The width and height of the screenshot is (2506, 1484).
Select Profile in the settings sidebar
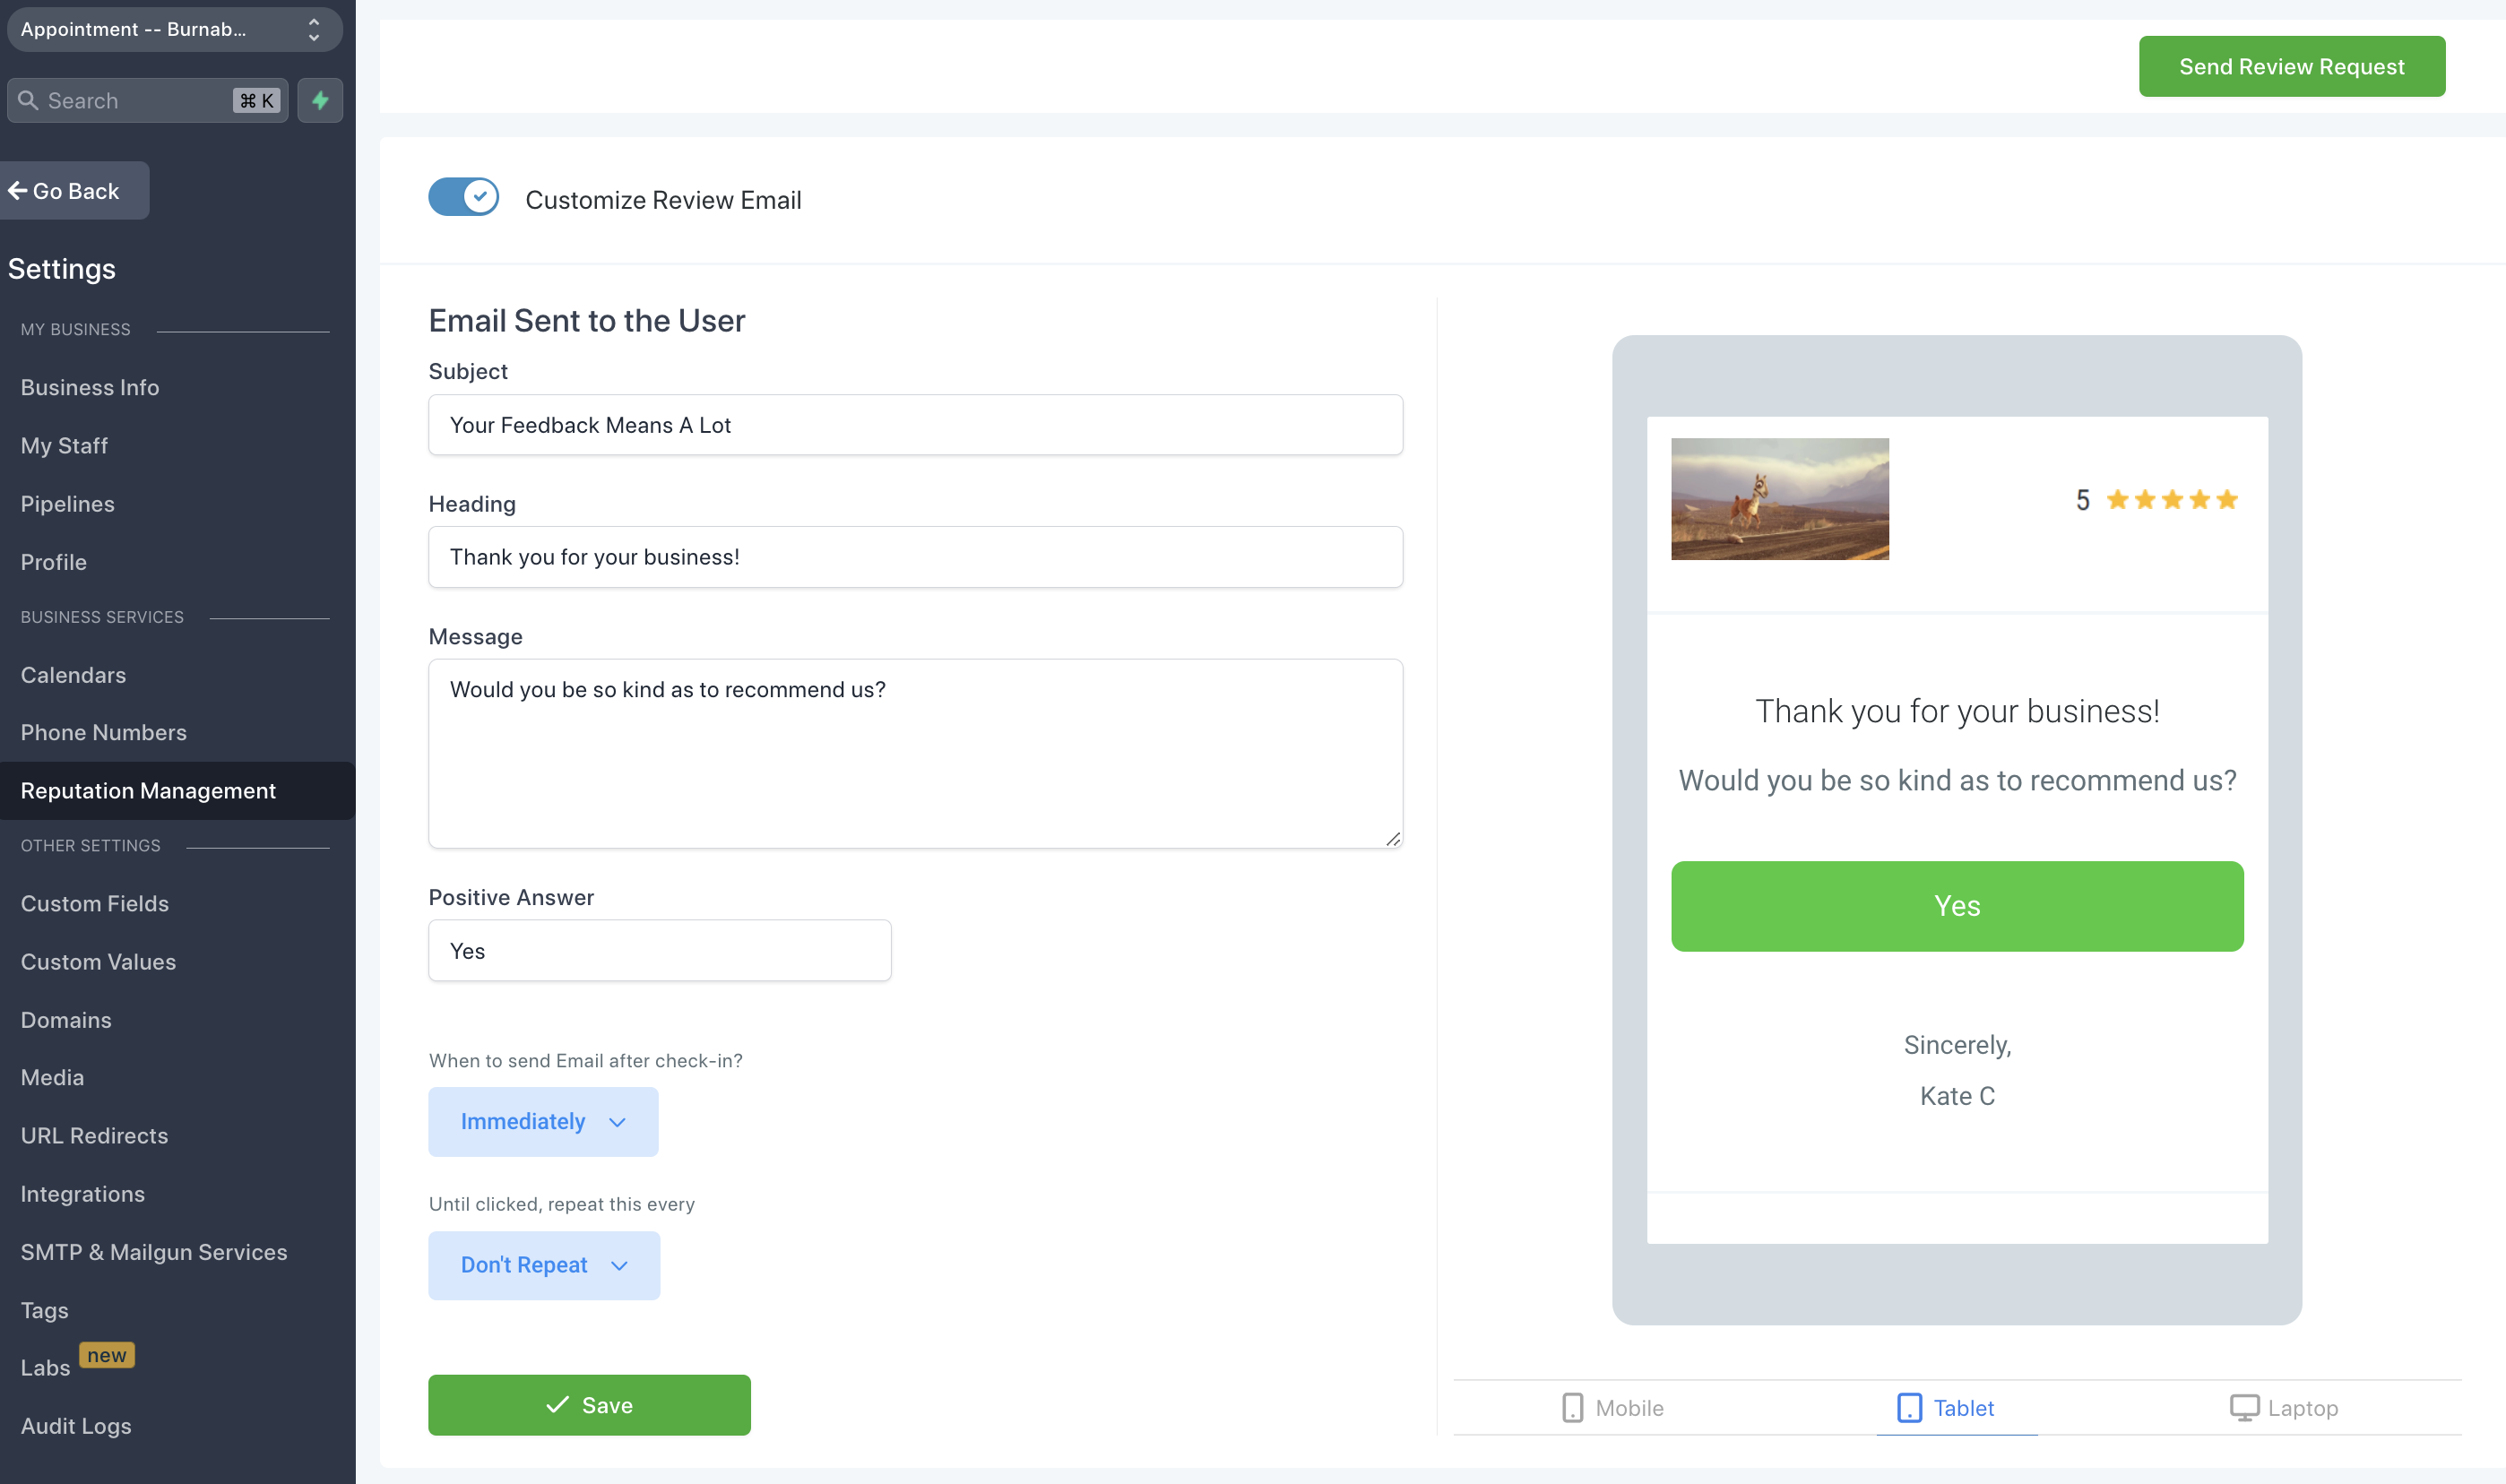click(54, 562)
